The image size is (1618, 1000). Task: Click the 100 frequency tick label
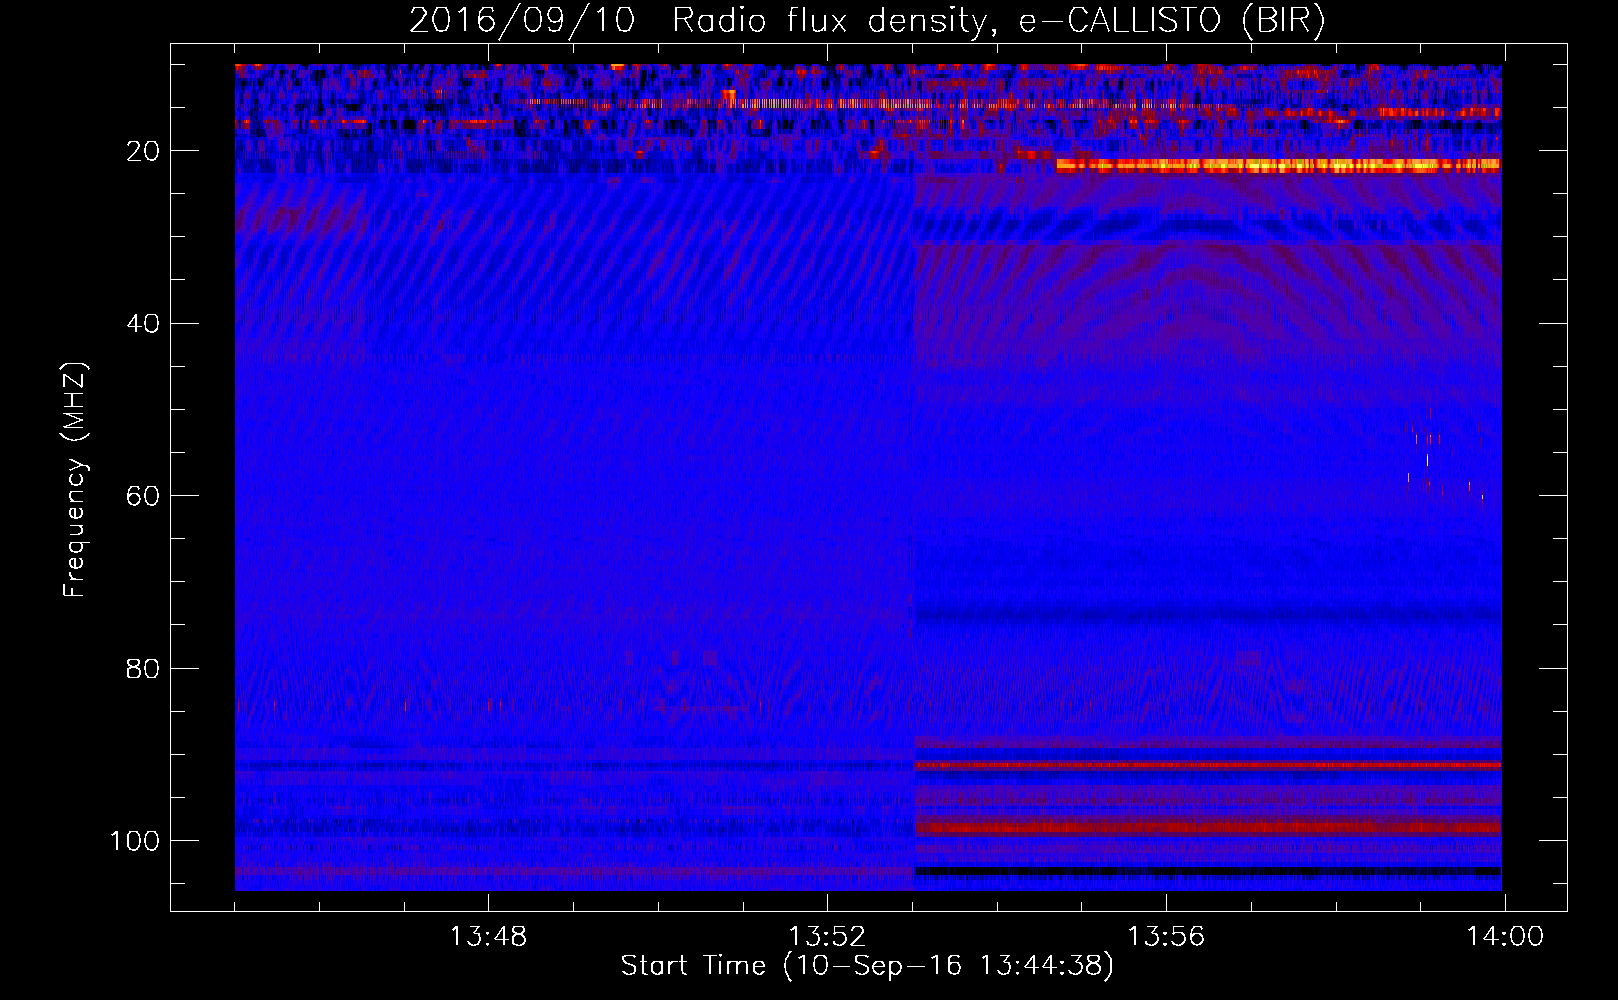(x=135, y=841)
